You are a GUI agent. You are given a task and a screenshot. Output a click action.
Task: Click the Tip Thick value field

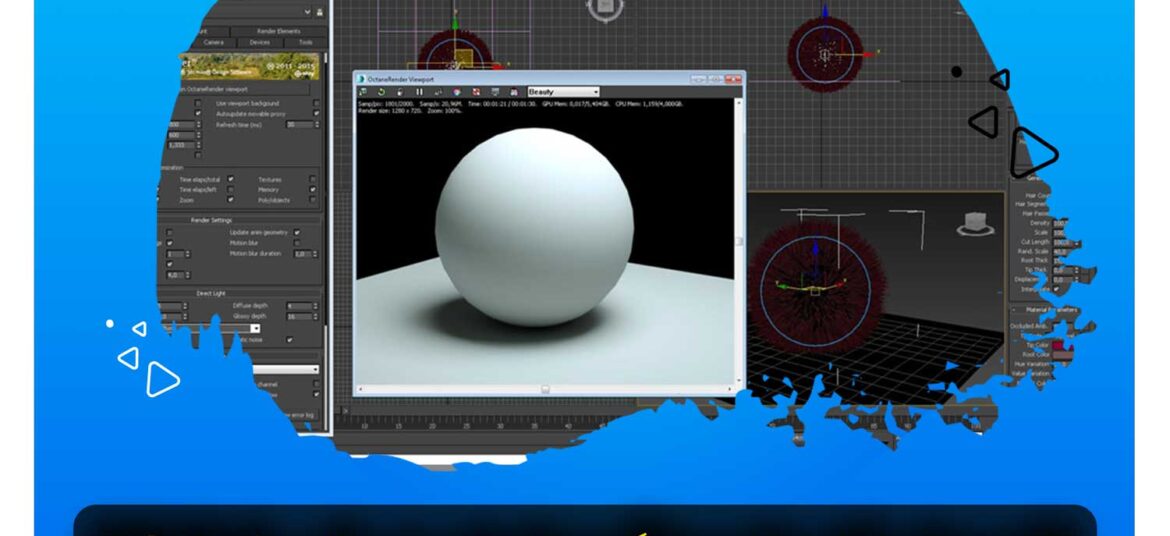point(1062,270)
